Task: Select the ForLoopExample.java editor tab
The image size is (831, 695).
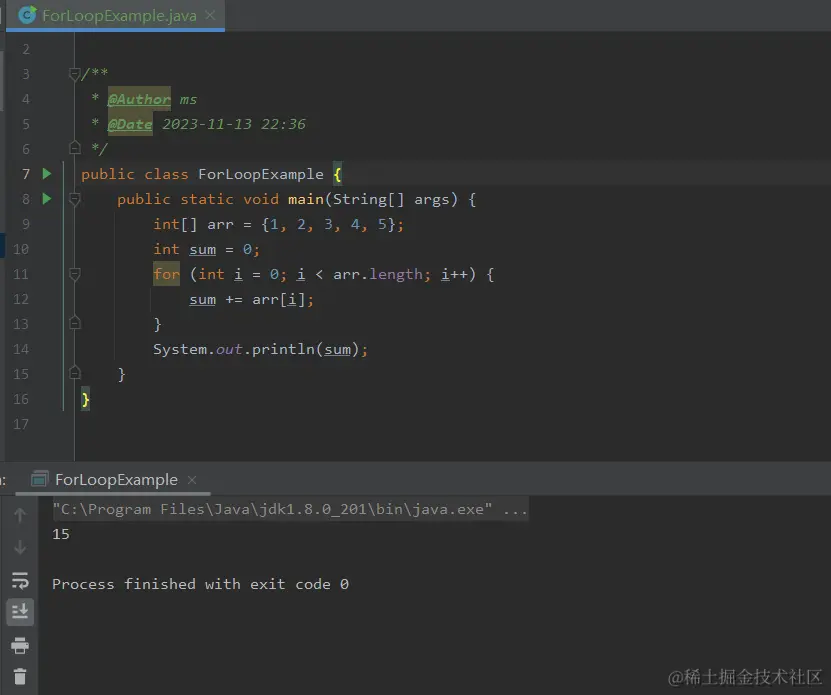Action: click(116, 15)
